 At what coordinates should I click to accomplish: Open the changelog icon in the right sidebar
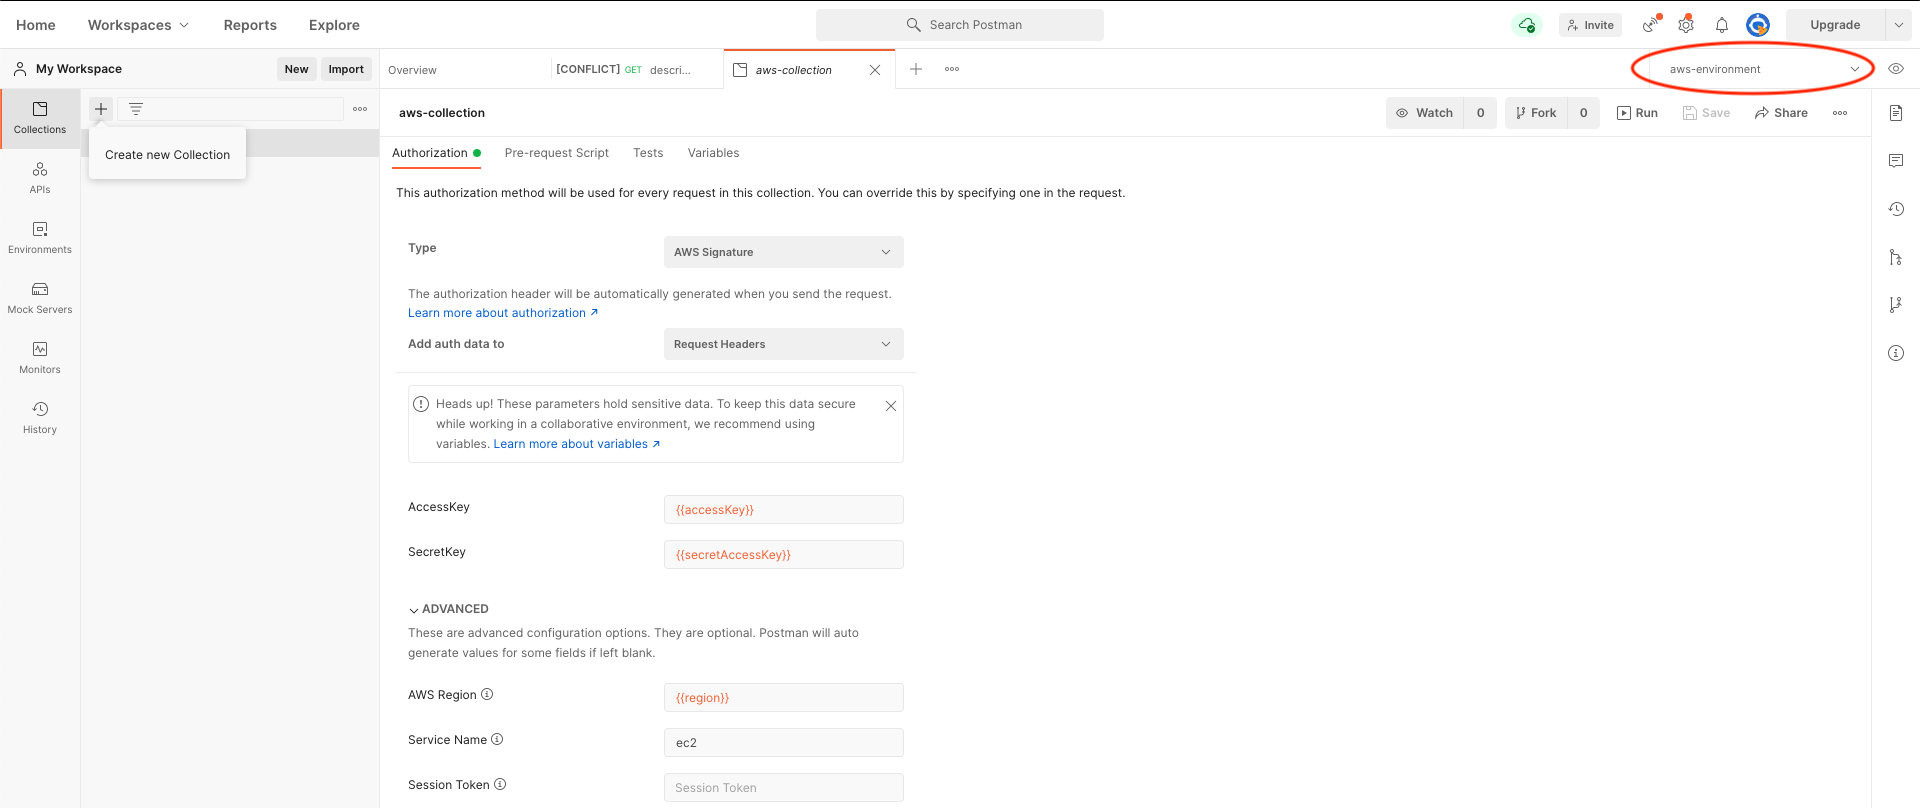(1896, 209)
